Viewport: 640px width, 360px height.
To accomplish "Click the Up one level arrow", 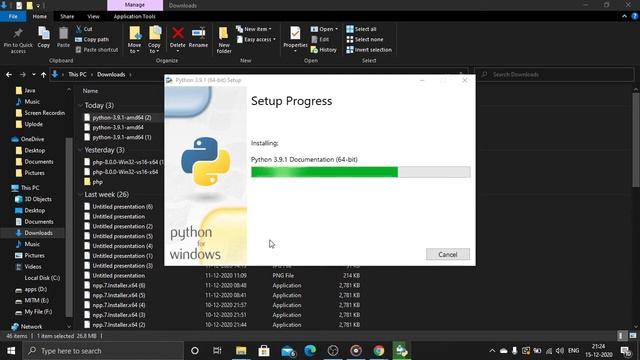I will (43, 75).
